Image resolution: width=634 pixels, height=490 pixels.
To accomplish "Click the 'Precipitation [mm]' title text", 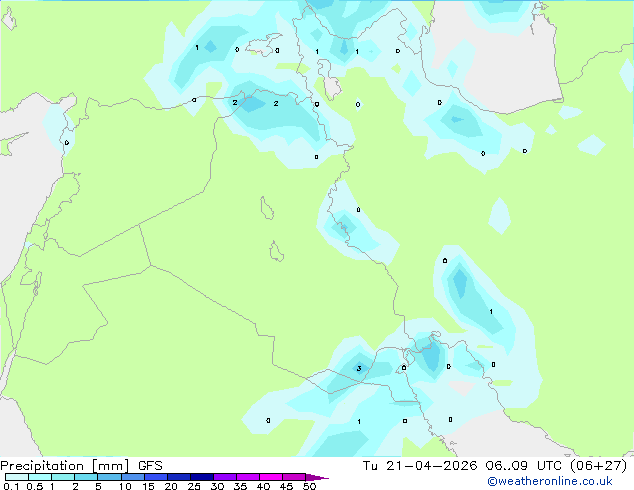I will [x=65, y=466].
